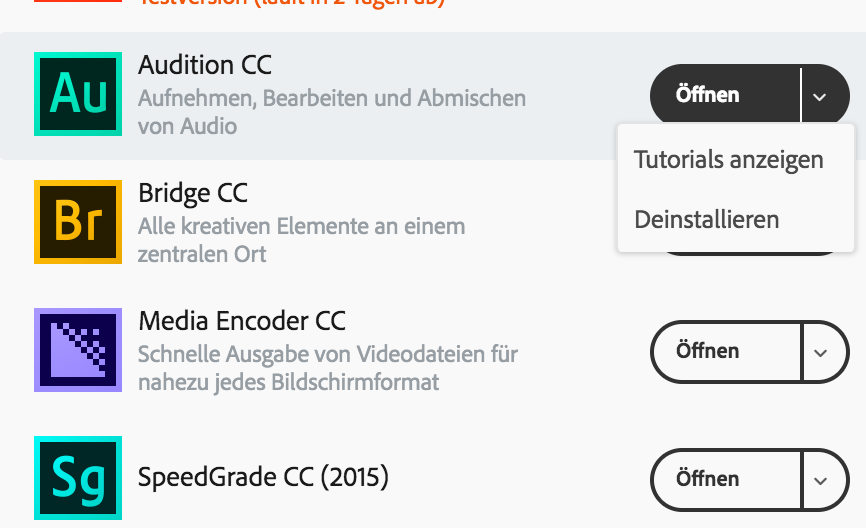Click the Bridge CC app icon
Viewport: 866px width, 528px height.
[x=78, y=221]
